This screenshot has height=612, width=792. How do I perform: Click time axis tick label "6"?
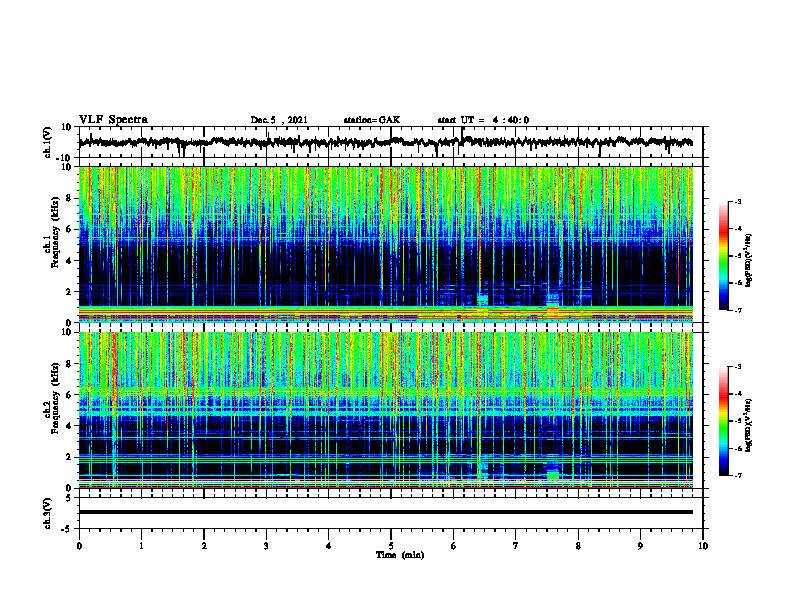point(454,546)
